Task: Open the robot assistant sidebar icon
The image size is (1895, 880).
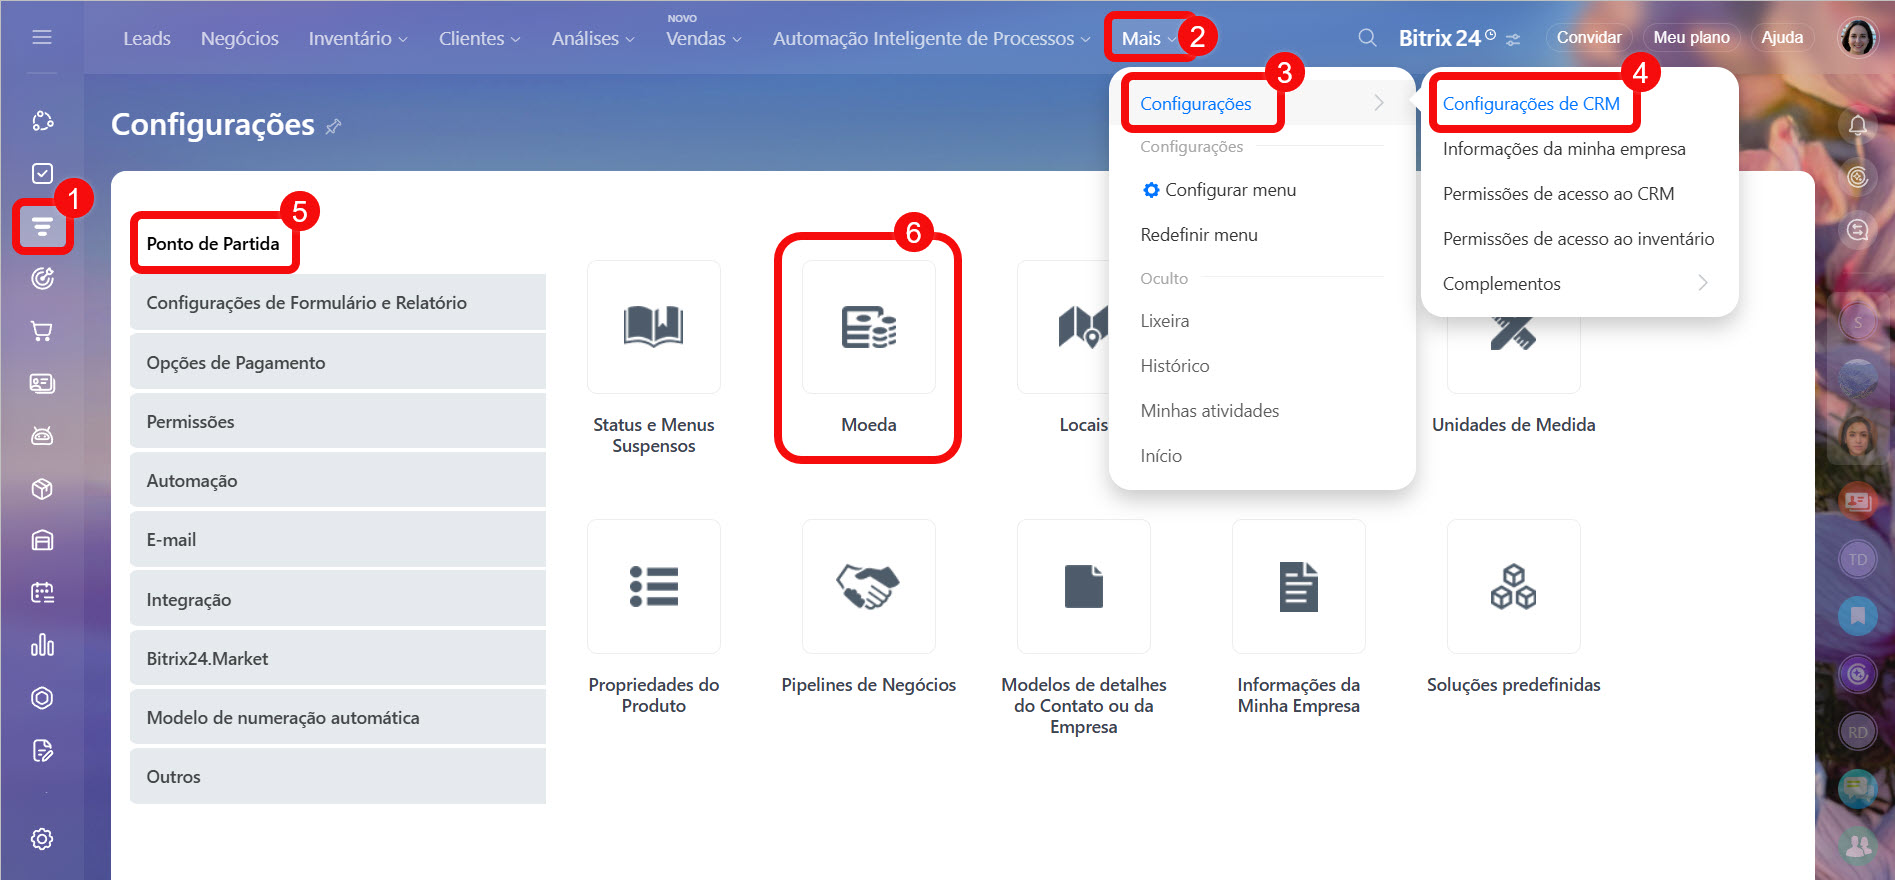Action: pyautogui.click(x=42, y=436)
